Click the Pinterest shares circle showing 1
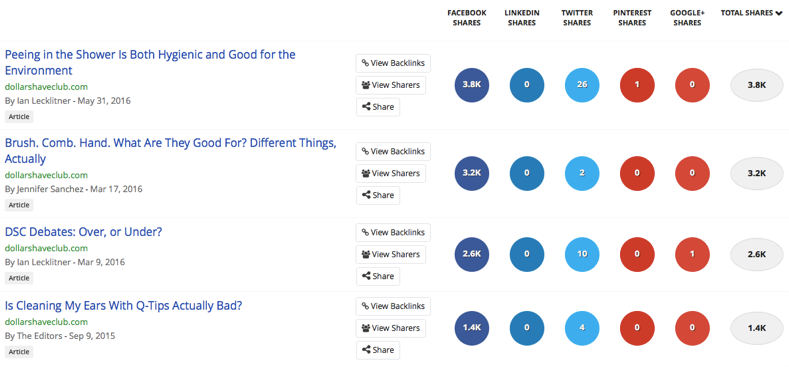This screenshot has width=789, height=367. point(637,85)
